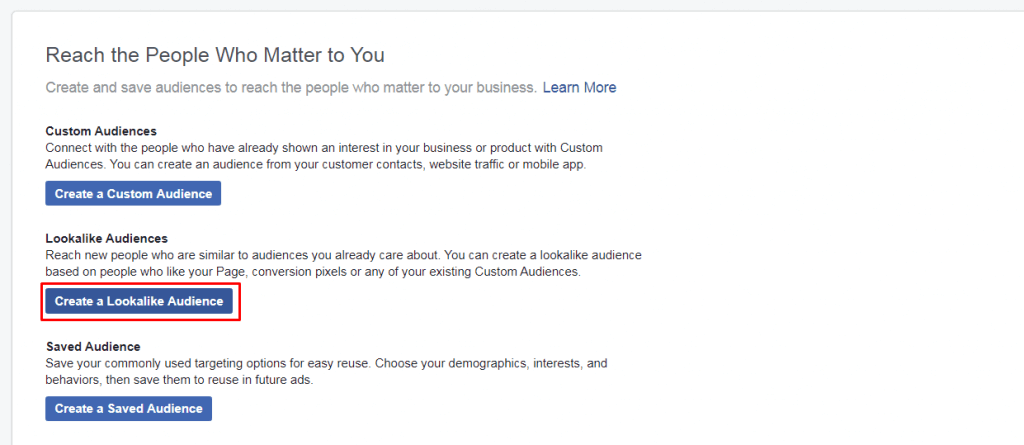The image size is (1024, 445).
Task: Select the Custom Audiences section heading
Action: click(101, 131)
